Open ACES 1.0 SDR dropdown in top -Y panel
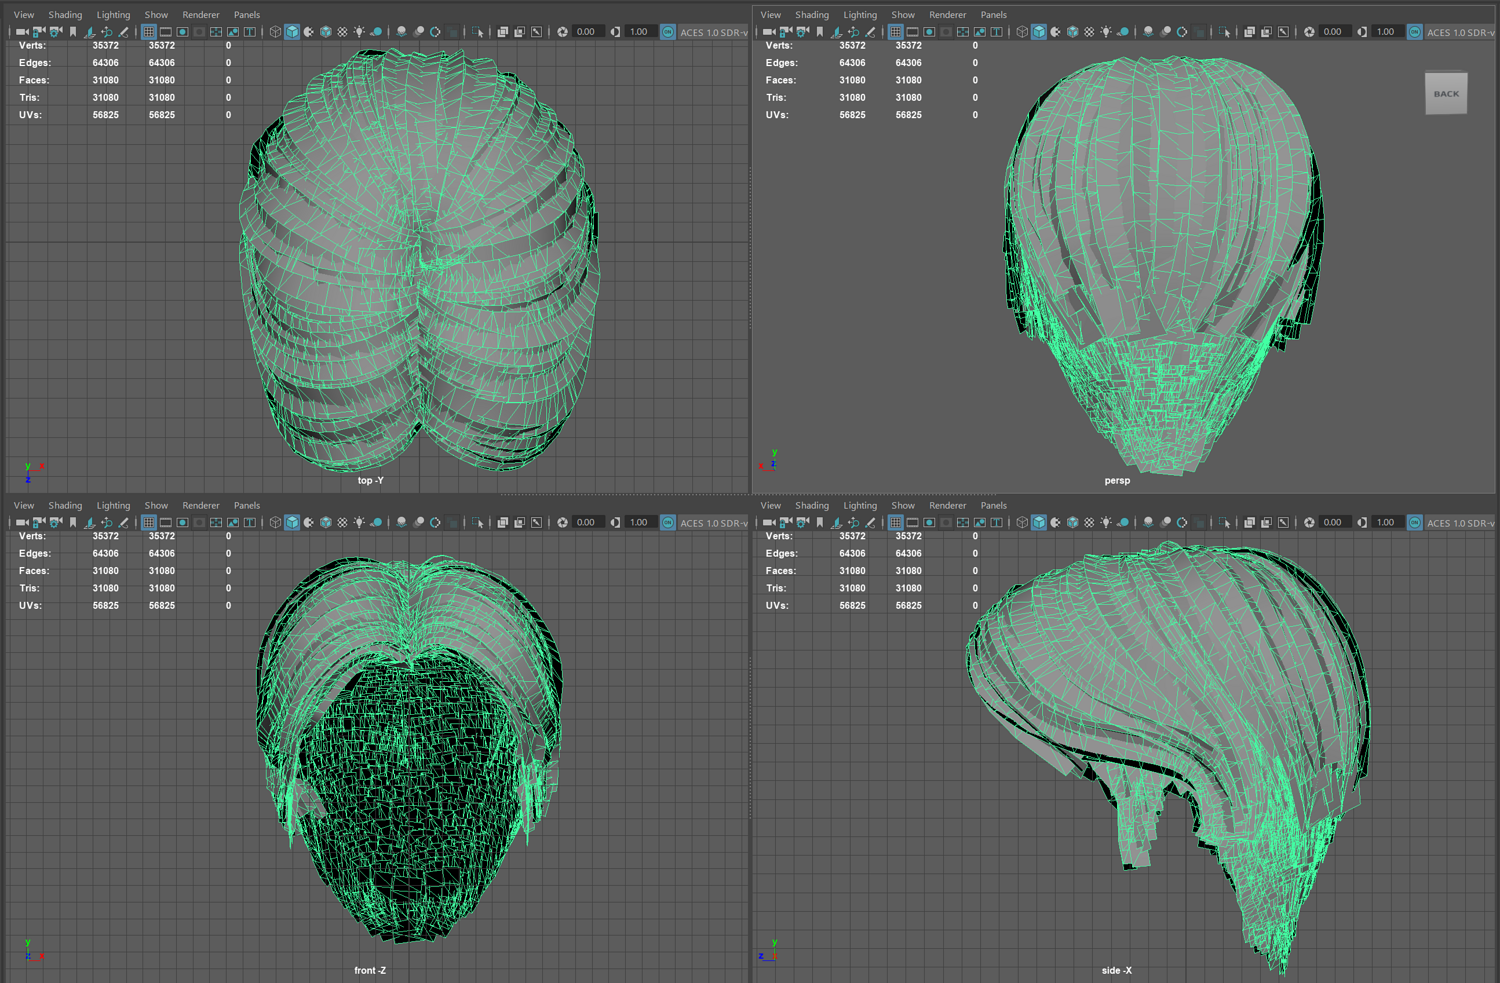The height and width of the screenshot is (983, 1500). [713, 32]
